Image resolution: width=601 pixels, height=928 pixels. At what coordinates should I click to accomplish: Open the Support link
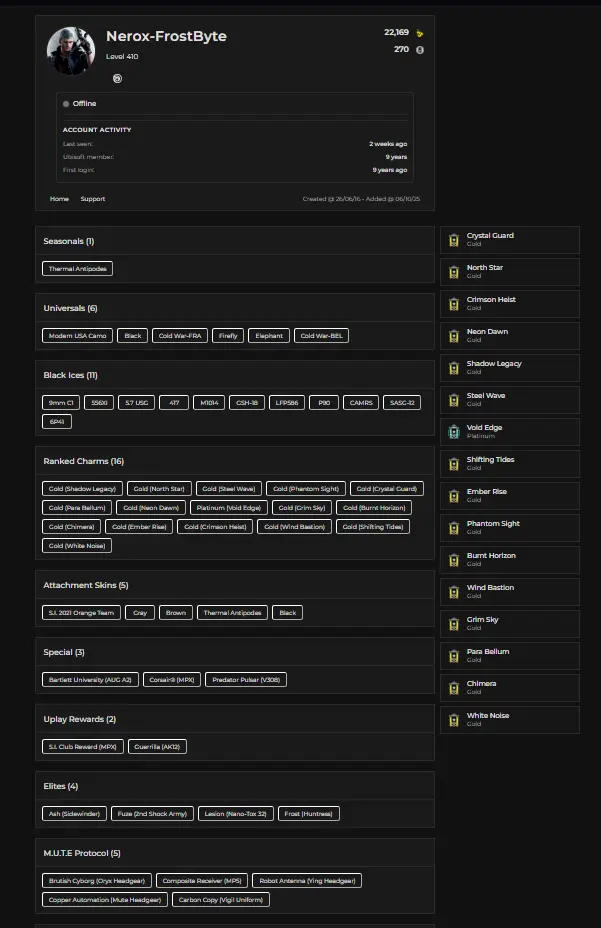click(x=93, y=199)
